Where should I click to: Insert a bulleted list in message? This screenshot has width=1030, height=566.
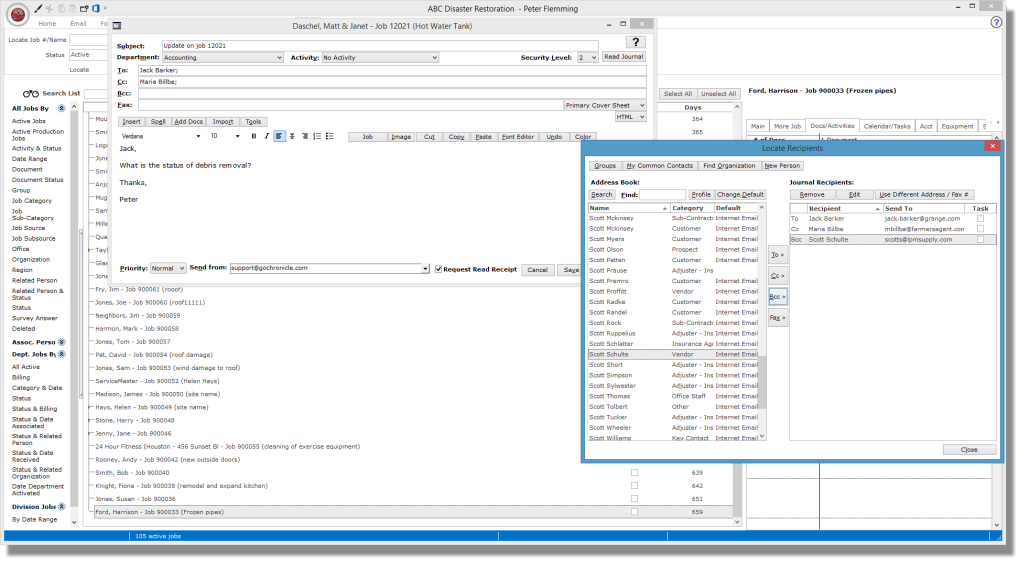pyautogui.click(x=330, y=137)
